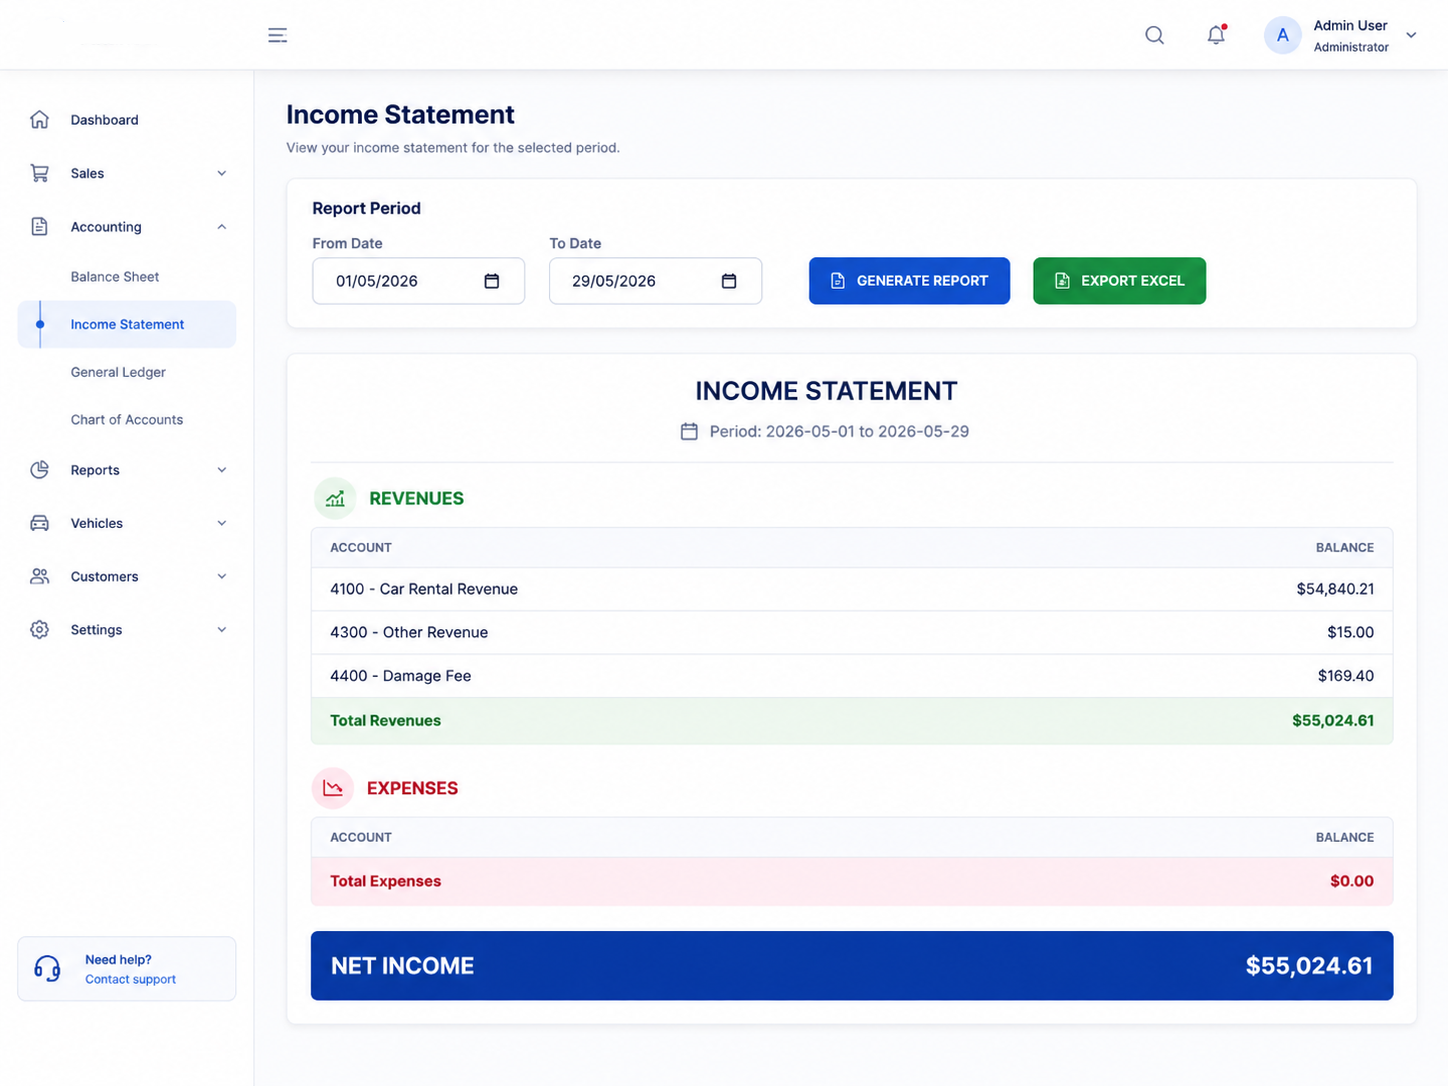Collapse the Accounting menu chevron
Image resolution: width=1448 pixels, height=1086 pixels.
[222, 227]
